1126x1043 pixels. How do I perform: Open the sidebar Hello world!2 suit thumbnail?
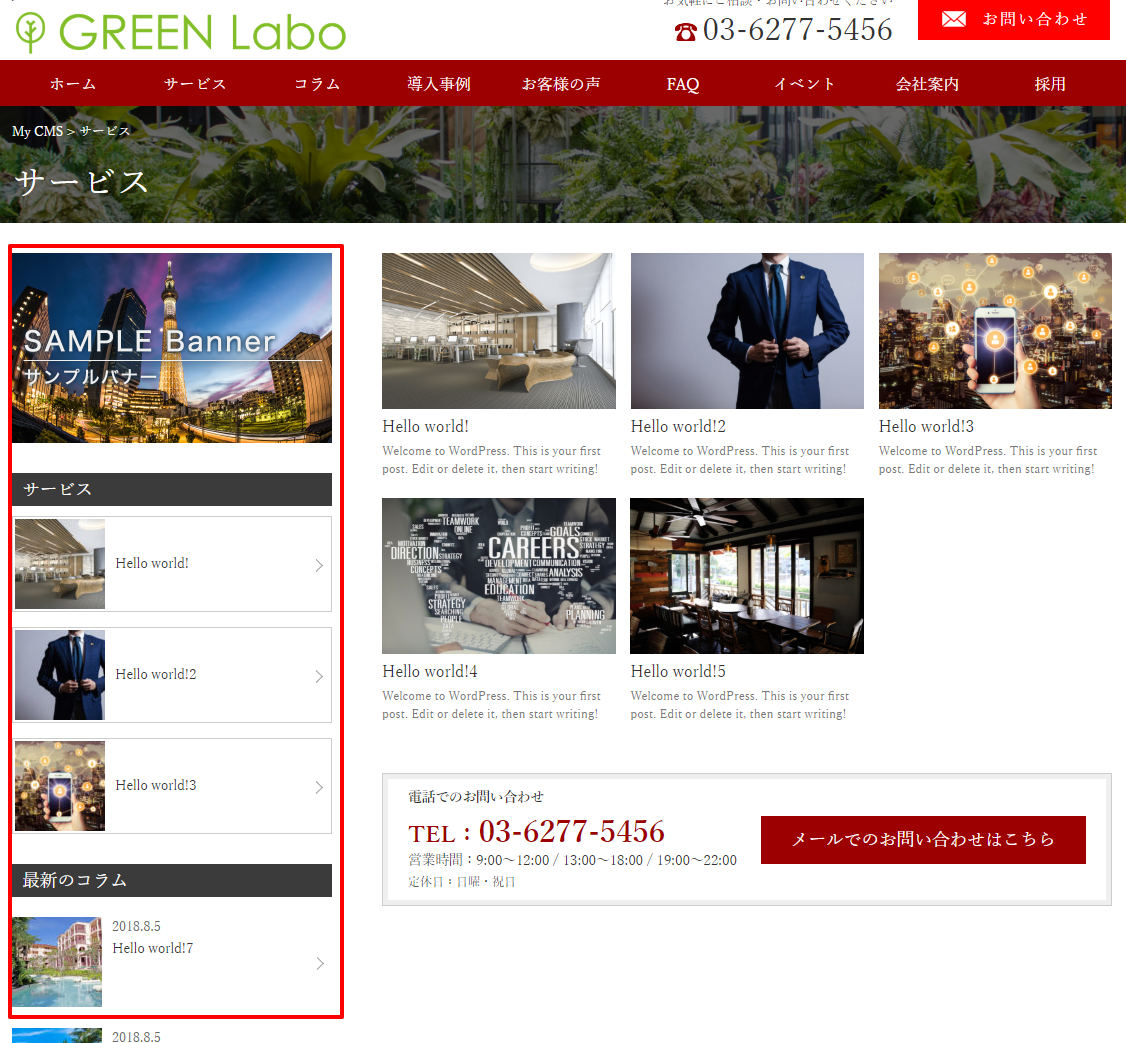60,675
